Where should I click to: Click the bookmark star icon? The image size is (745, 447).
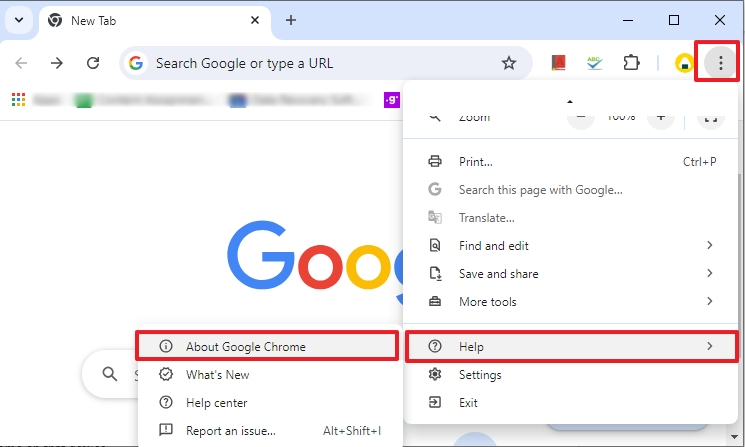point(509,63)
